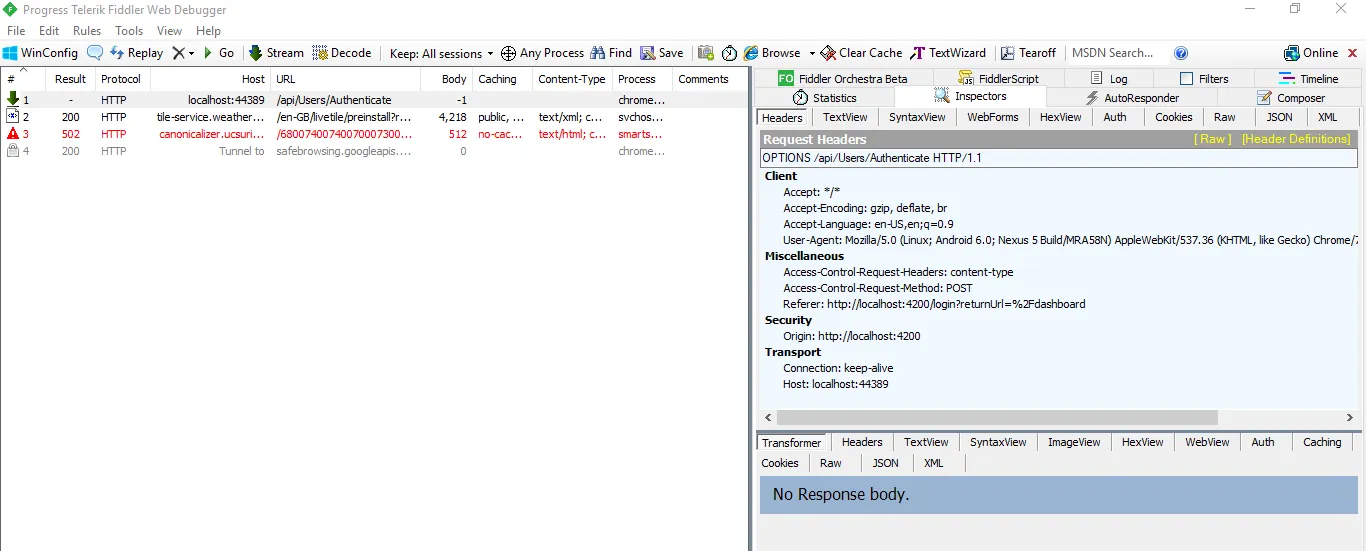
Task: Open the Tools menu
Action: tap(129, 31)
